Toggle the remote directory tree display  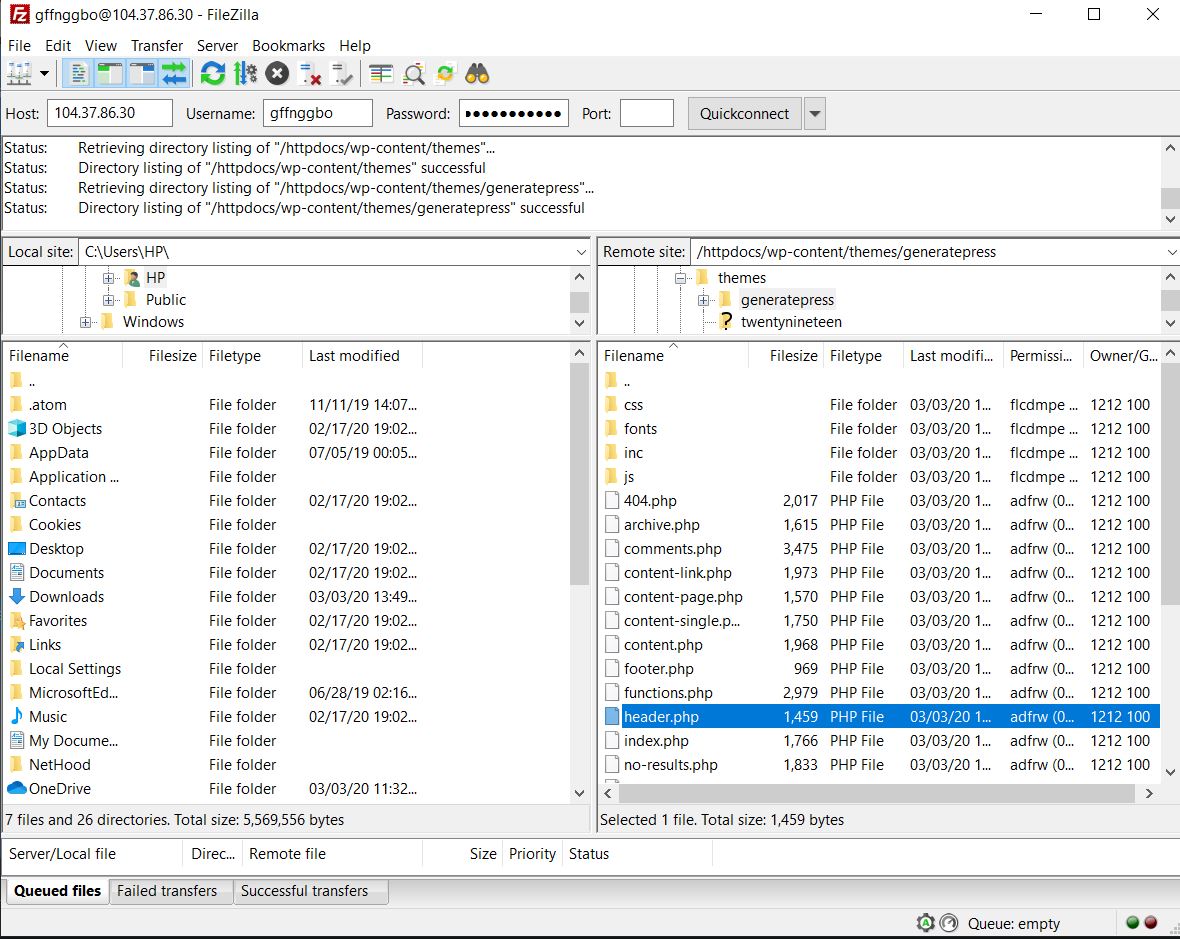141,74
